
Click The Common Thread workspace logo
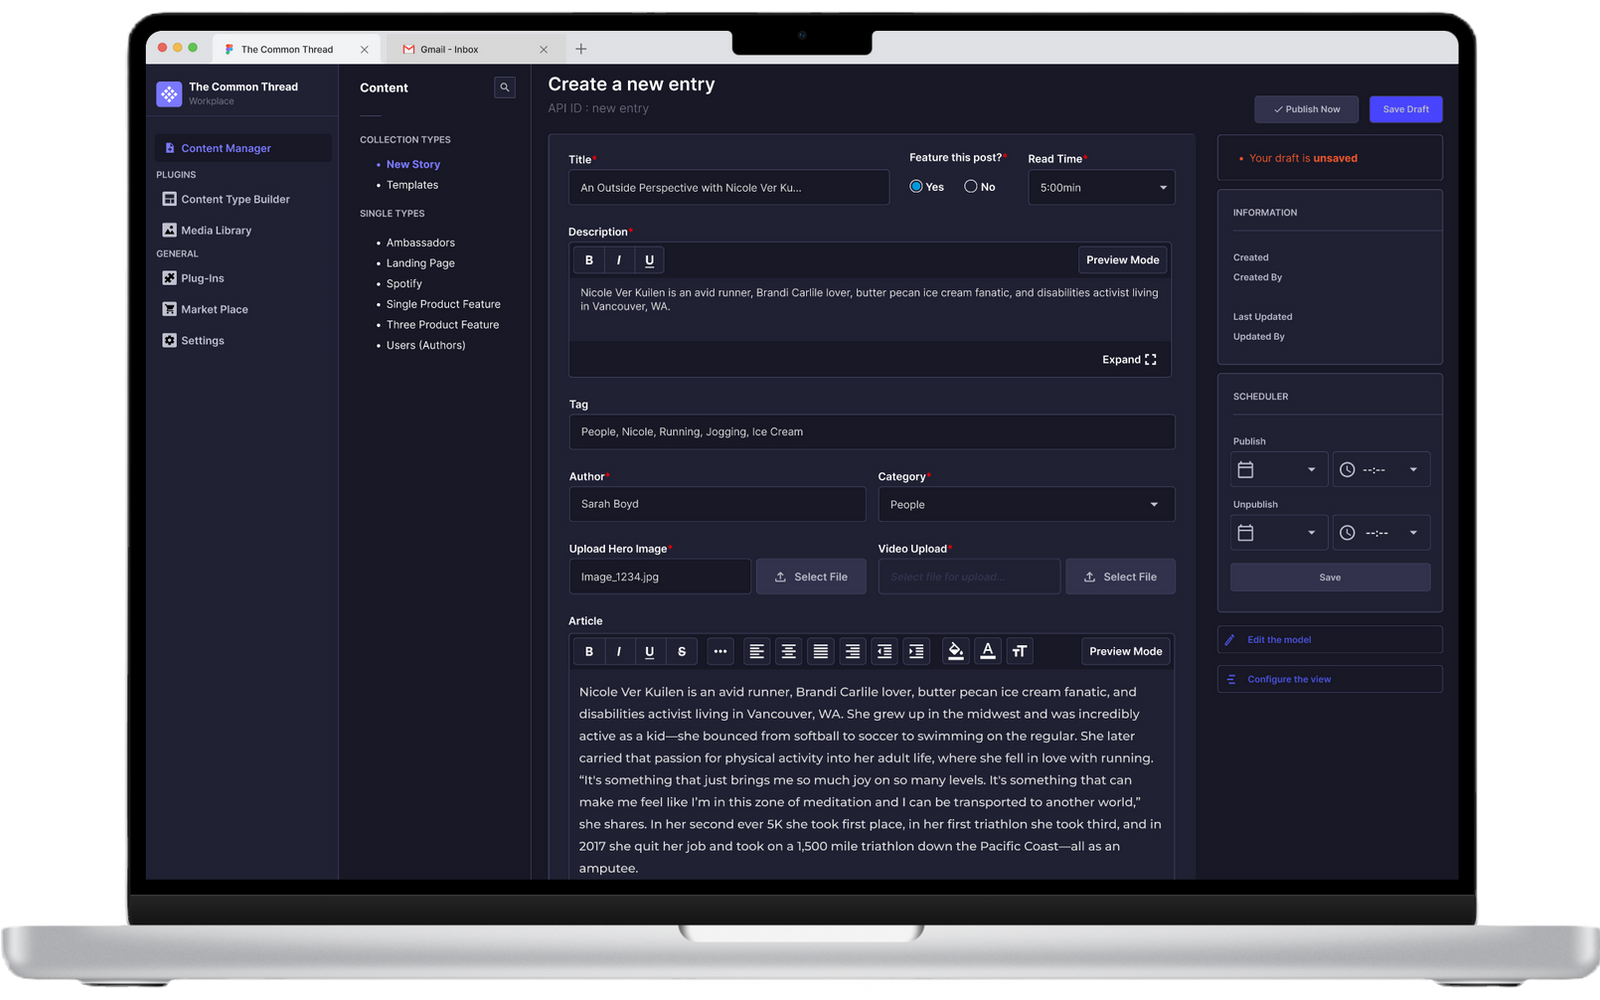tap(169, 94)
